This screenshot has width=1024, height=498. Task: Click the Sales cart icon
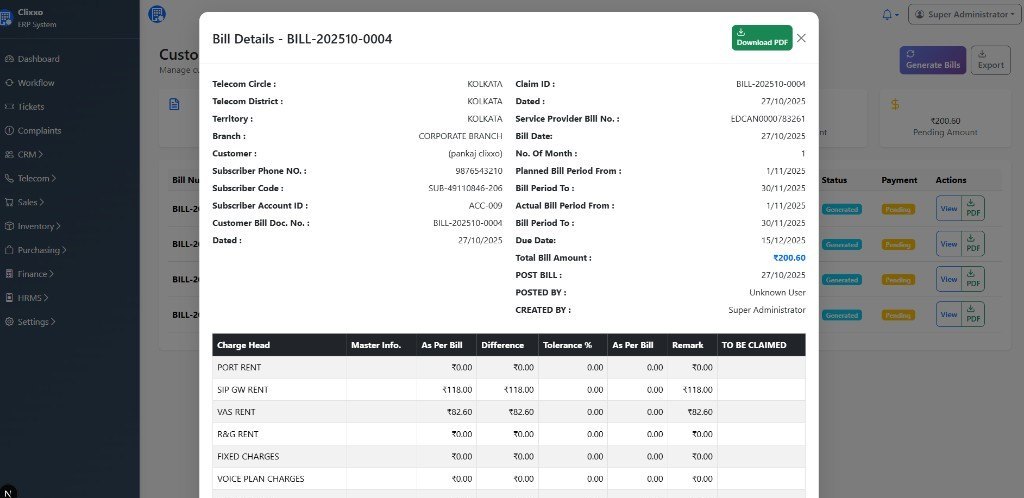coord(9,202)
